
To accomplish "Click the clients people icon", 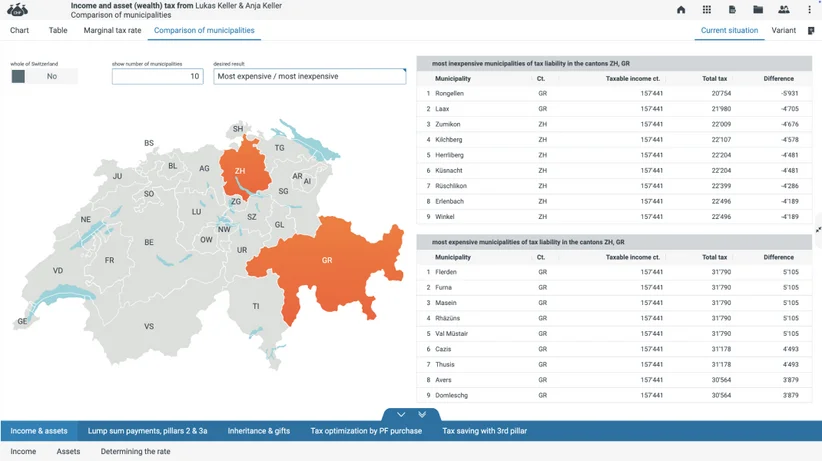I will click(x=784, y=9).
